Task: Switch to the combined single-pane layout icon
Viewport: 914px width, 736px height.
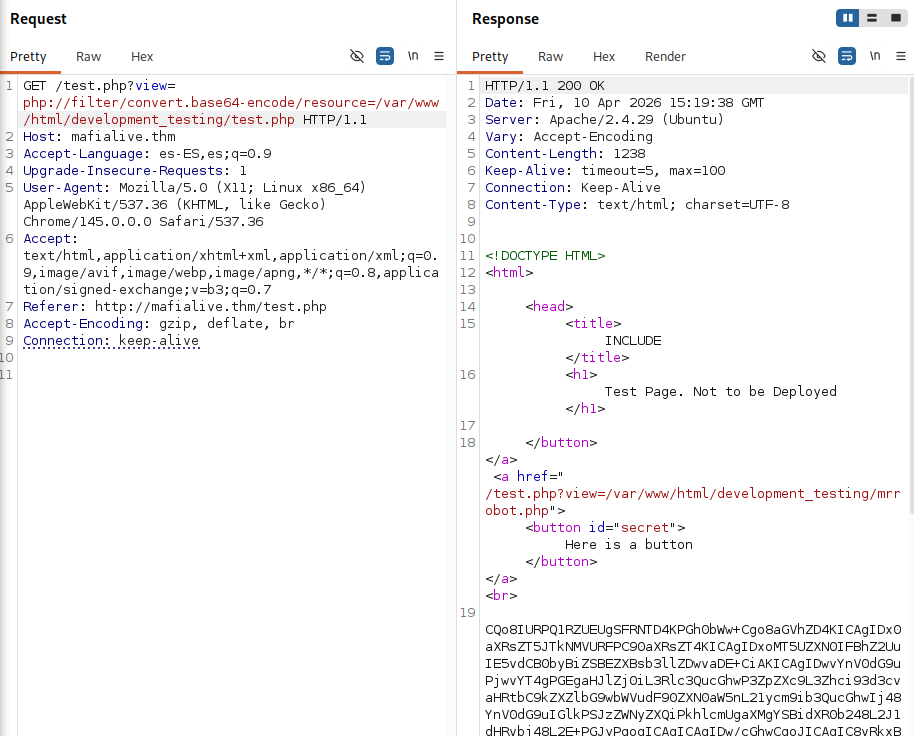Action: 896,18
